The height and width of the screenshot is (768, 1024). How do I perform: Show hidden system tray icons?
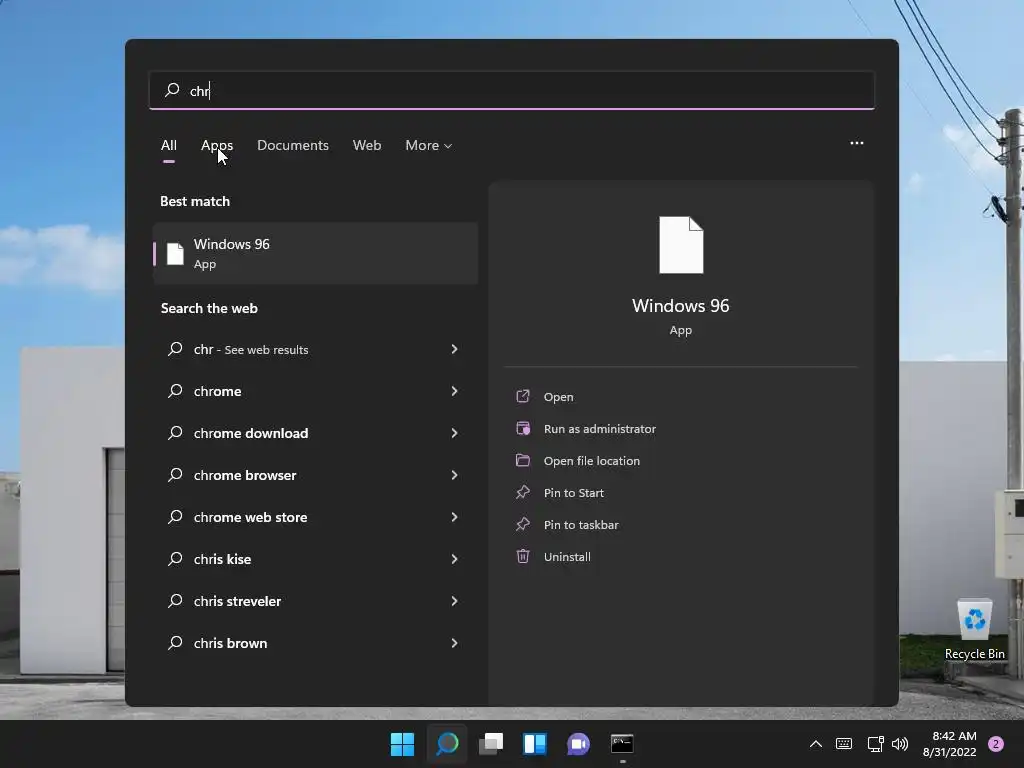(816, 744)
